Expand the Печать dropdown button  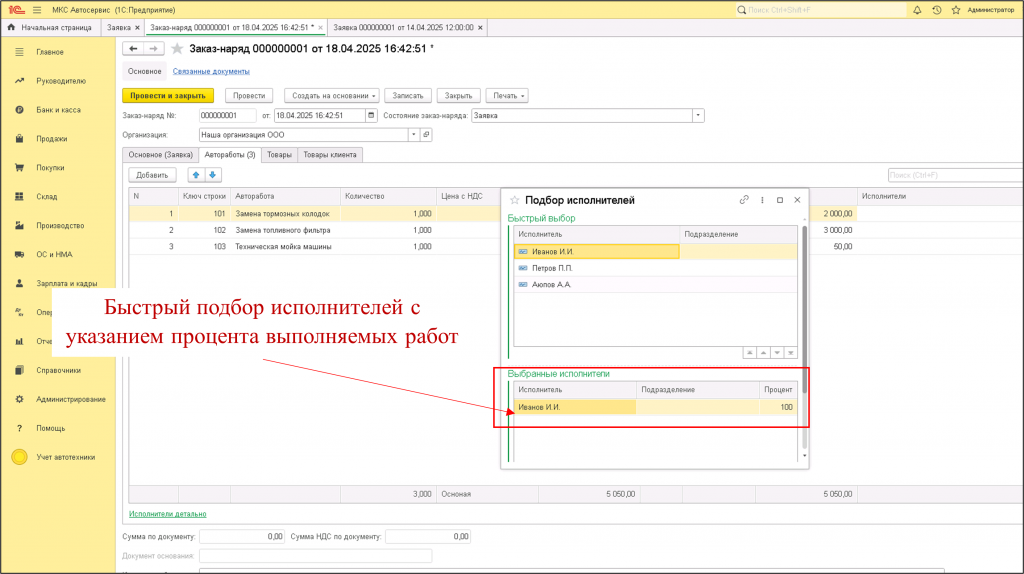(x=507, y=95)
